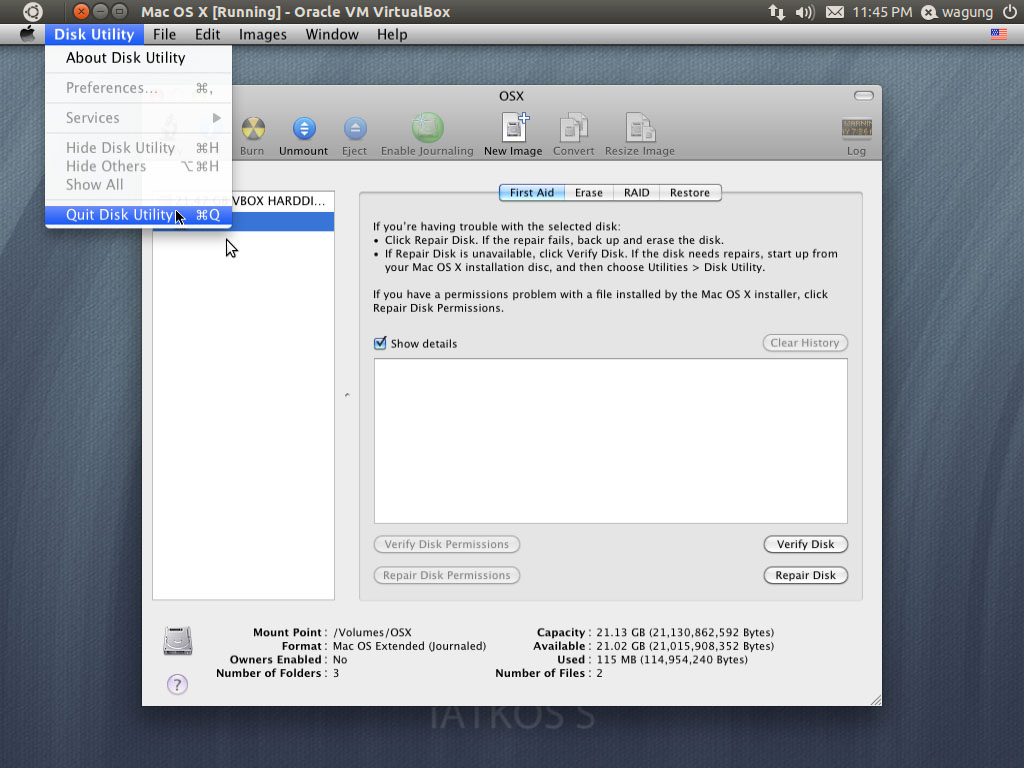This screenshot has height=768, width=1024.
Task: Choose Quit Disk Utility menu item
Action: click(x=138, y=215)
